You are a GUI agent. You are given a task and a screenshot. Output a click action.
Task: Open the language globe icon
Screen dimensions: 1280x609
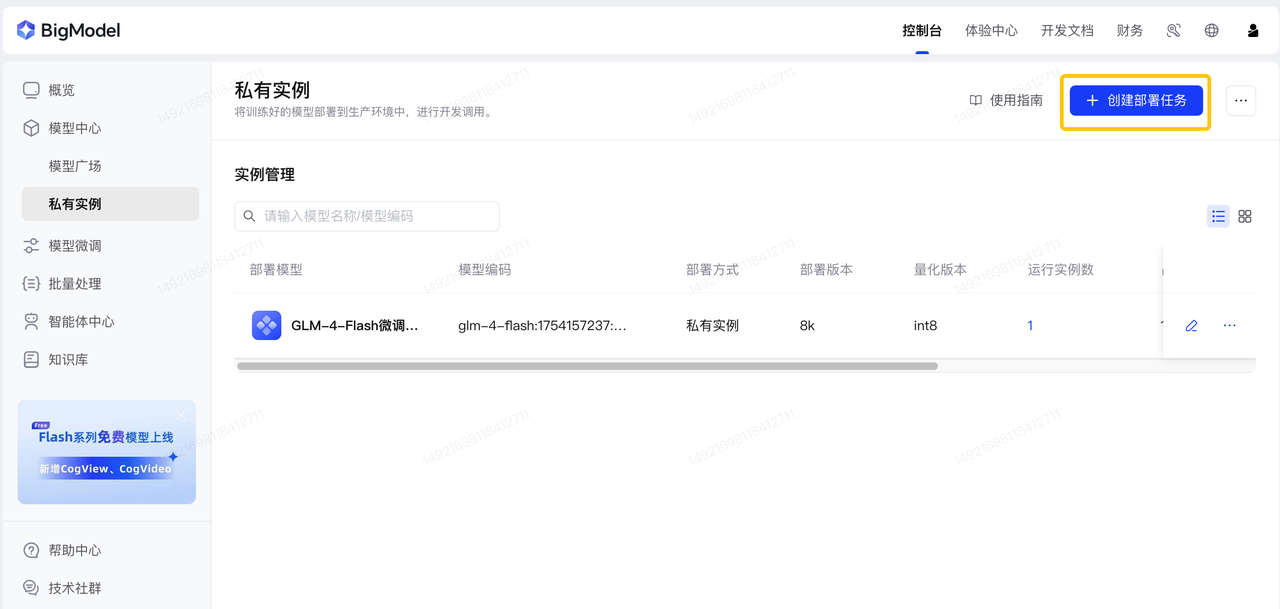(x=1212, y=30)
